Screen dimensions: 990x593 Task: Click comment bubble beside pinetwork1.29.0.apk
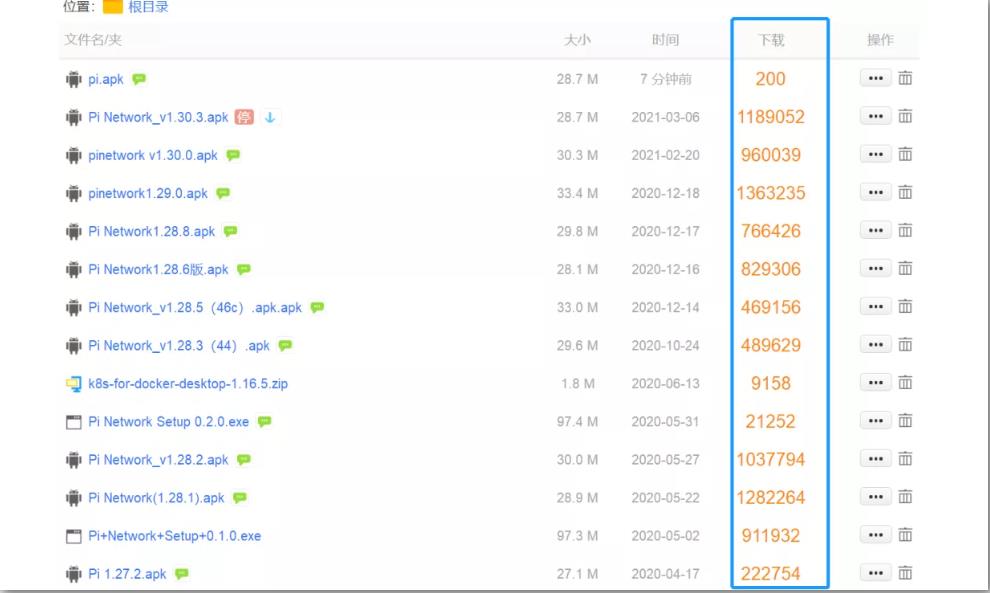point(223,193)
